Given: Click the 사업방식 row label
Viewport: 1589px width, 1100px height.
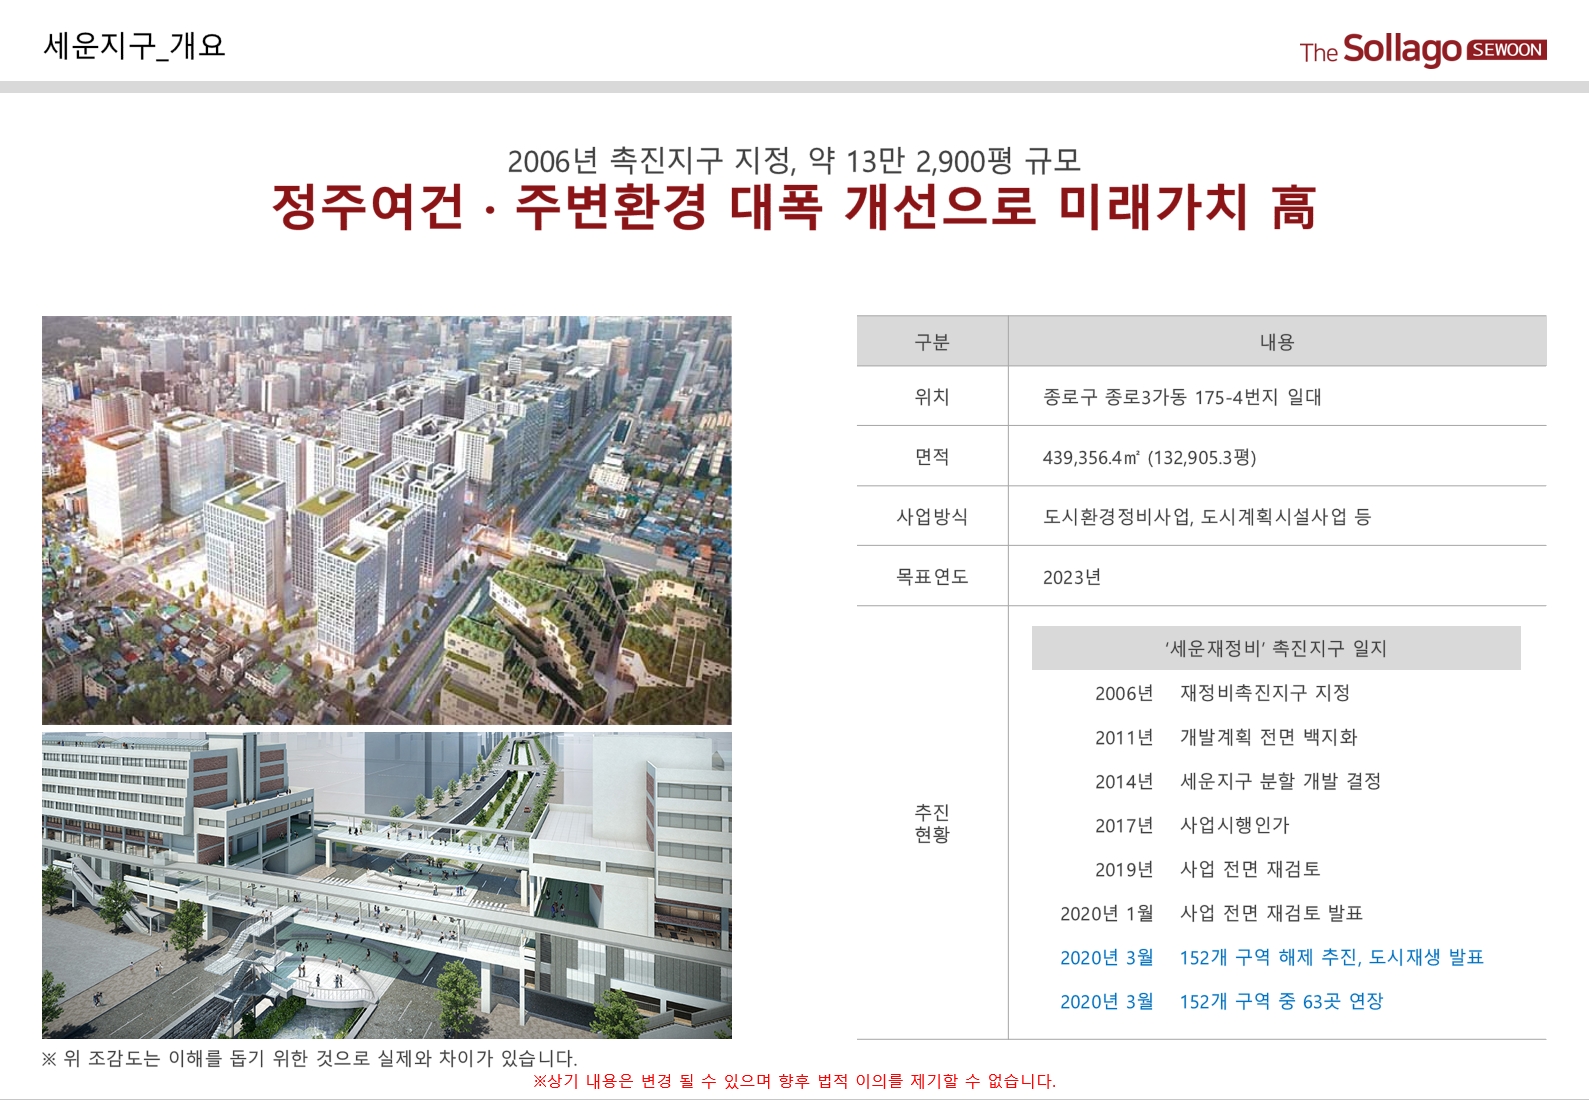Looking at the screenshot, I should pyautogui.click(x=932, y=517).
